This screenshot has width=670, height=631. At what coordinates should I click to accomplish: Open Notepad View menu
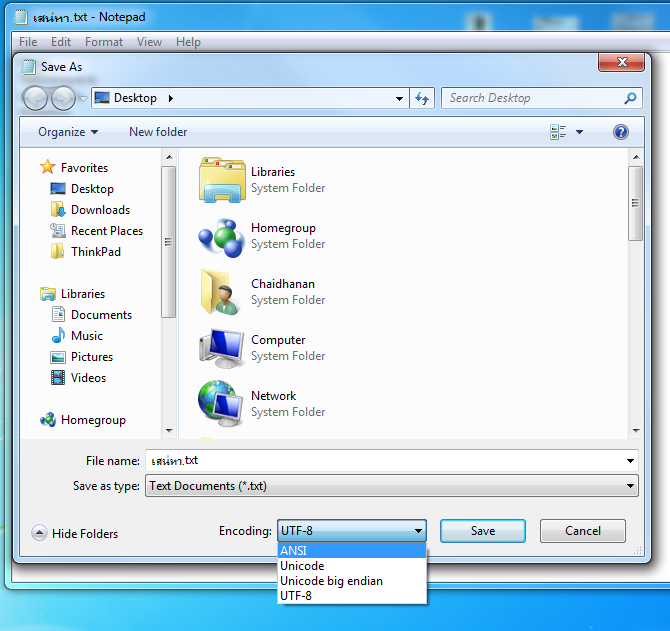pos(149,42)
